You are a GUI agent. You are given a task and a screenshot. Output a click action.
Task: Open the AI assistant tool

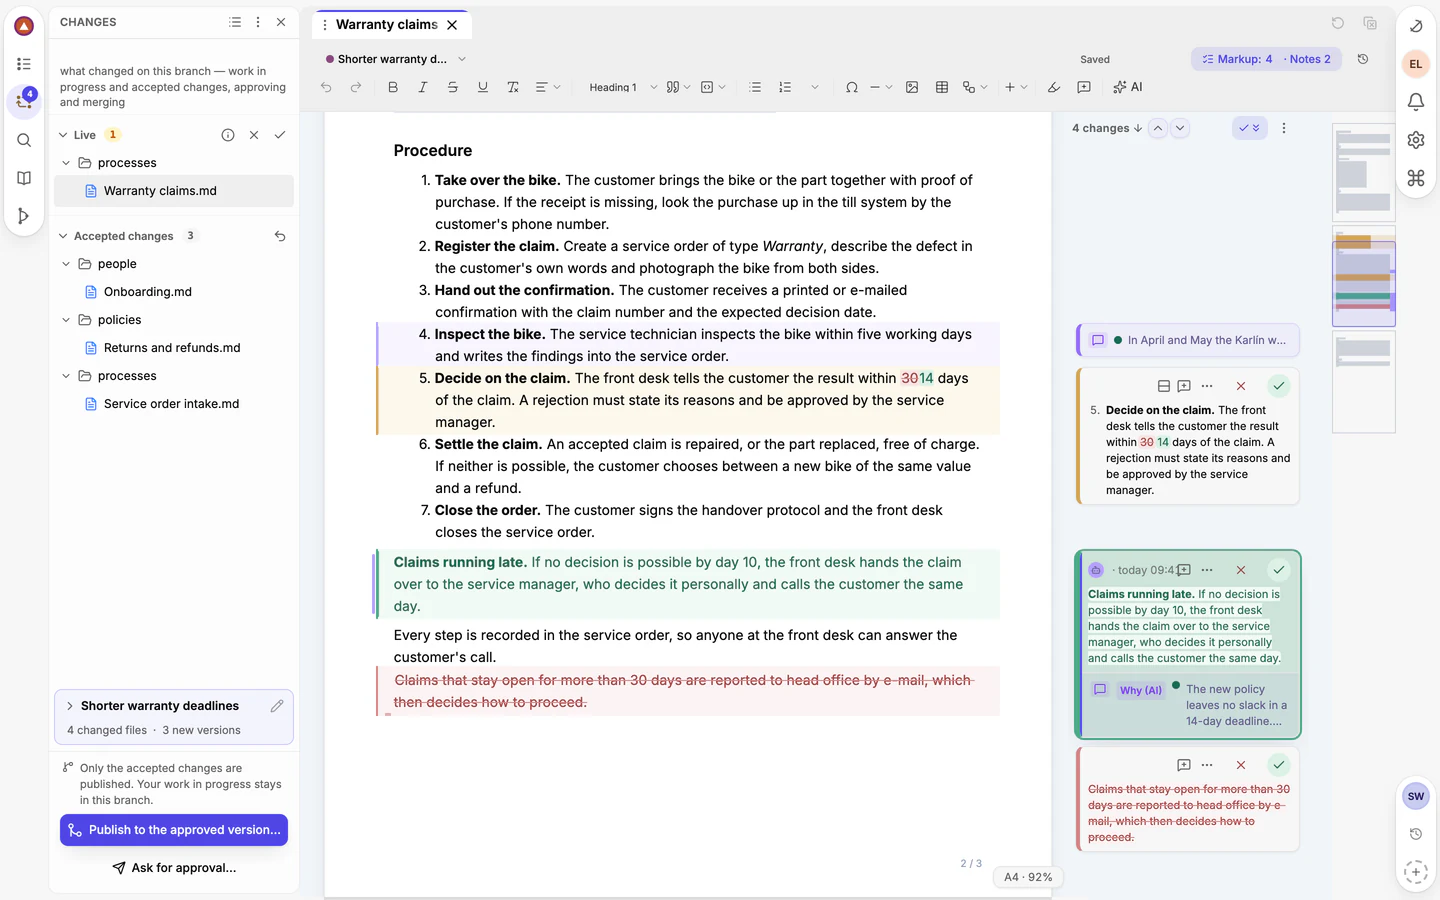[x=1128, y=87]
